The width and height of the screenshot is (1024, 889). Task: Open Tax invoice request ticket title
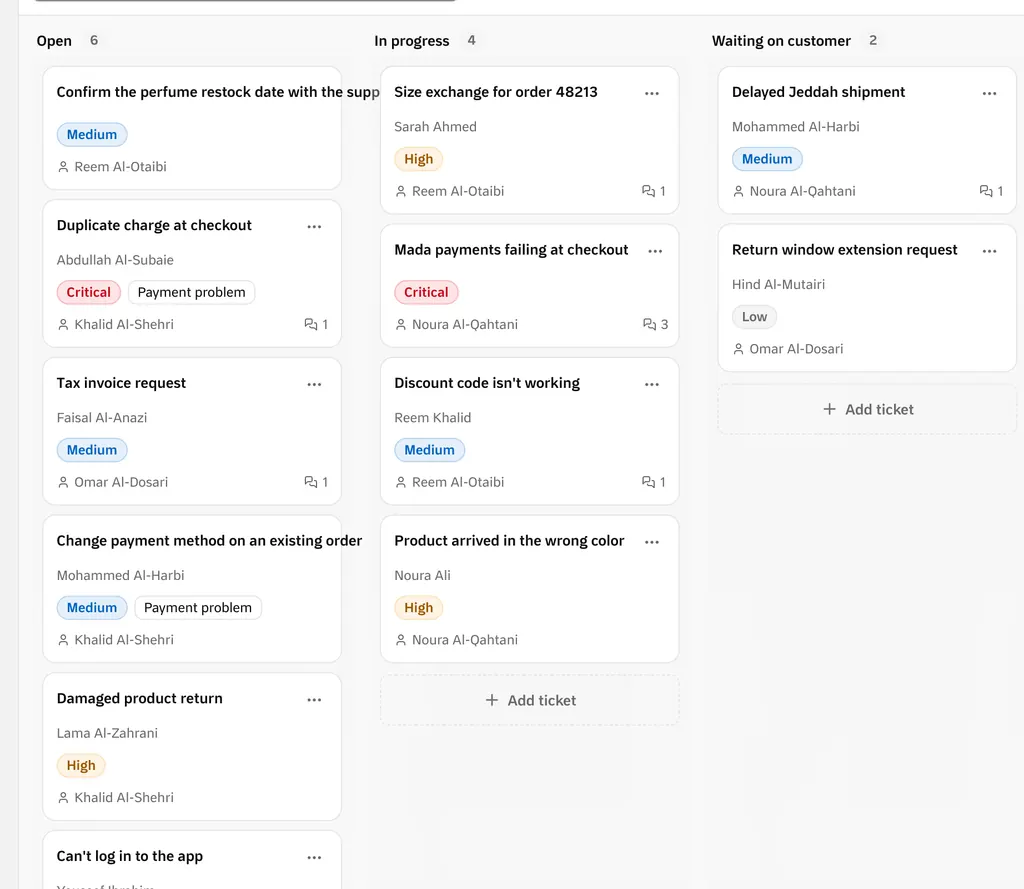pos(121,383)
